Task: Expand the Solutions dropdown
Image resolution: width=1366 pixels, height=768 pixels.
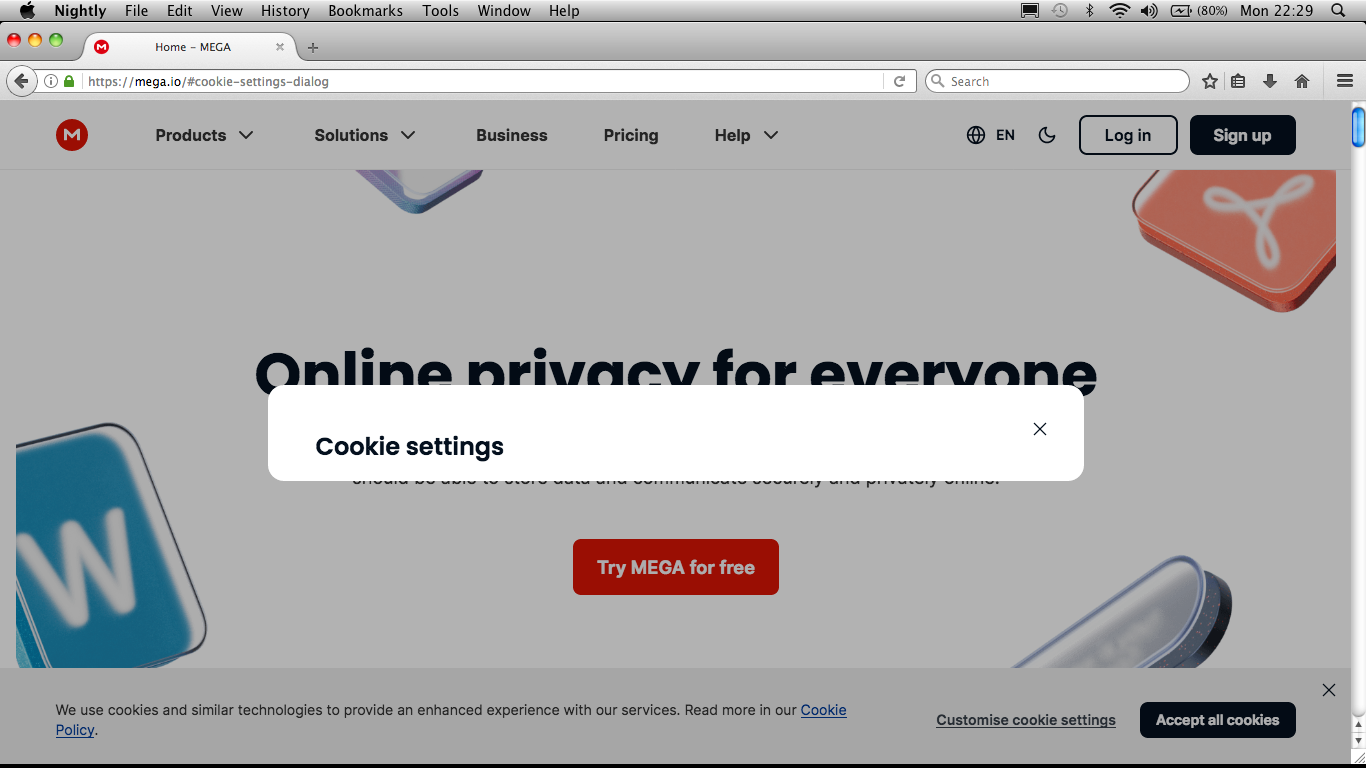Action: click(365, 135)
